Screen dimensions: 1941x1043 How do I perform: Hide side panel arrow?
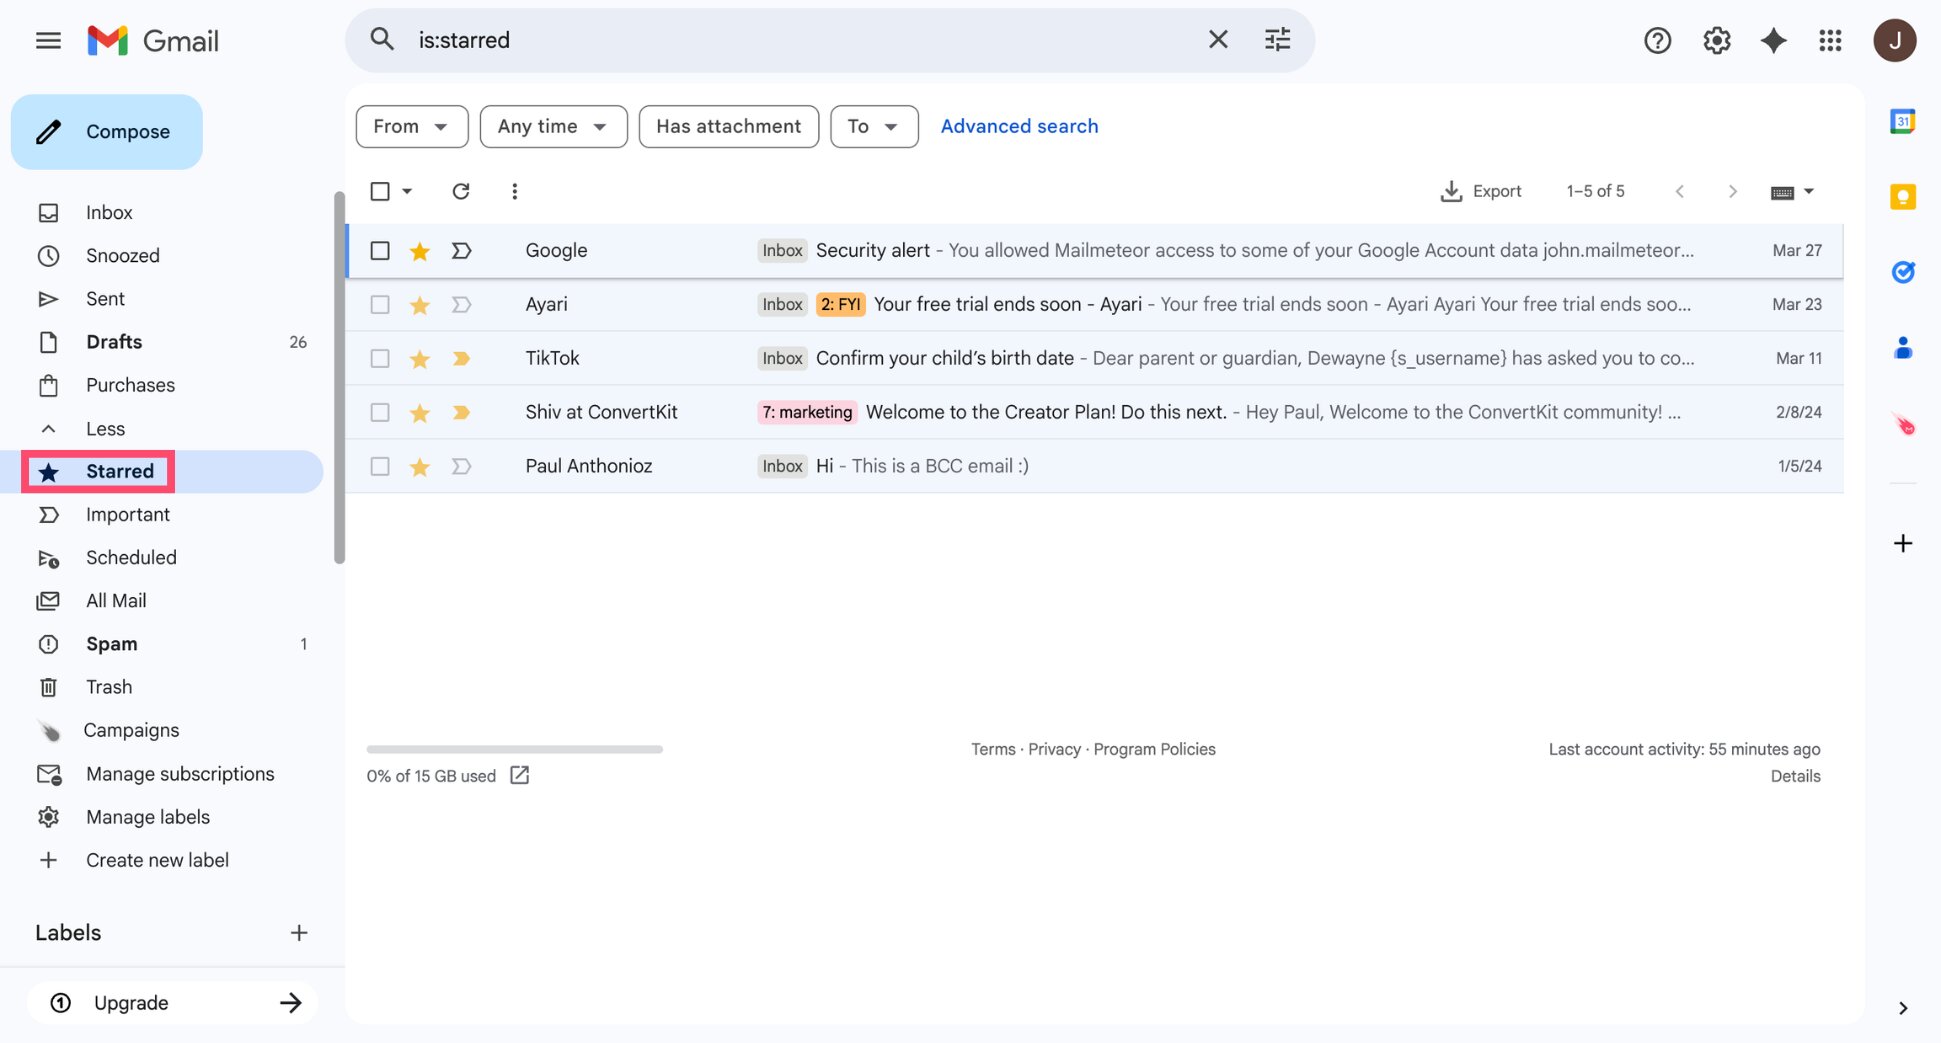1902,1008
